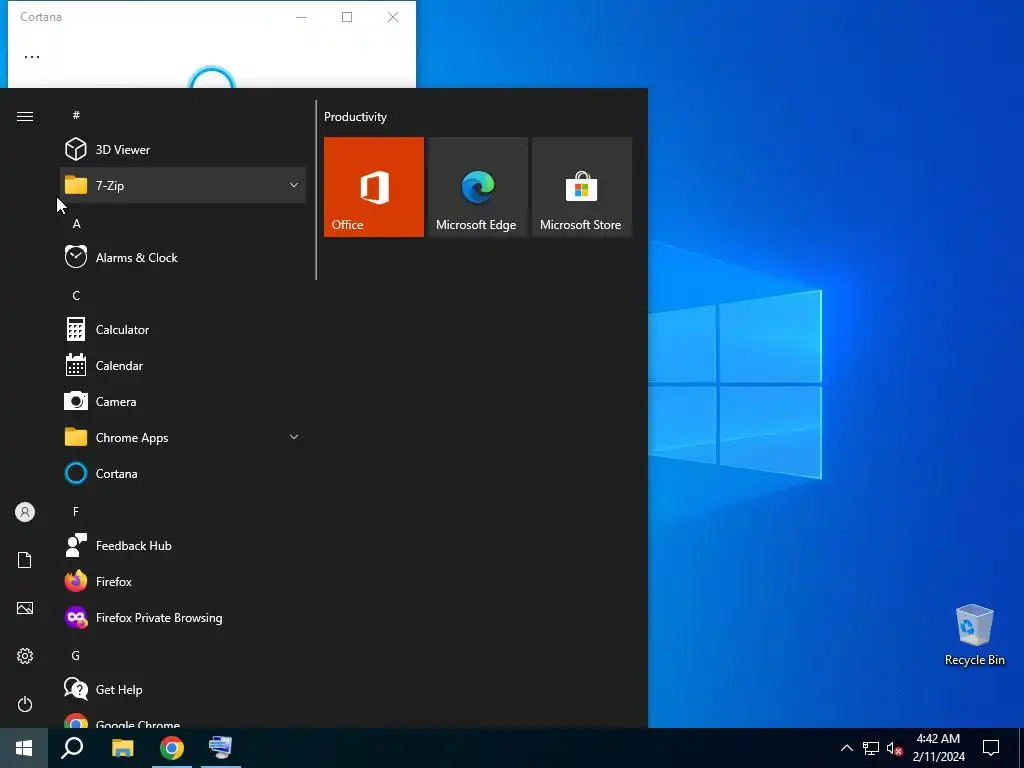
Task: Click the A letter header
Action: tap(76, 223)
